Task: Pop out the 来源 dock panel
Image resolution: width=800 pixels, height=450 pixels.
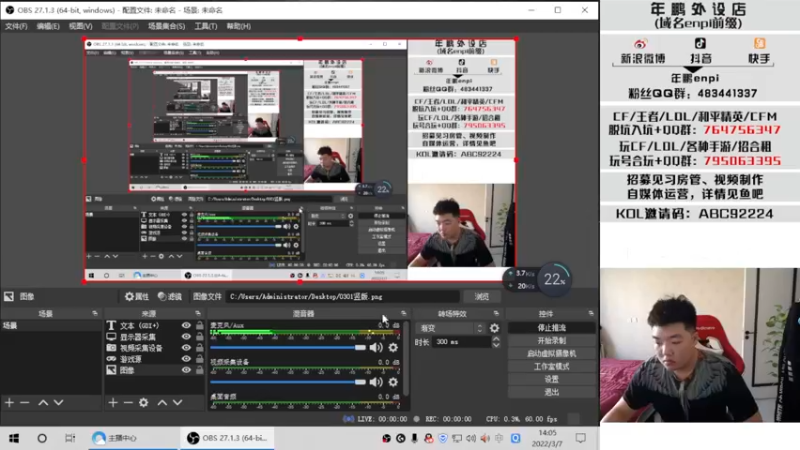Action: (x=198, y=313)
